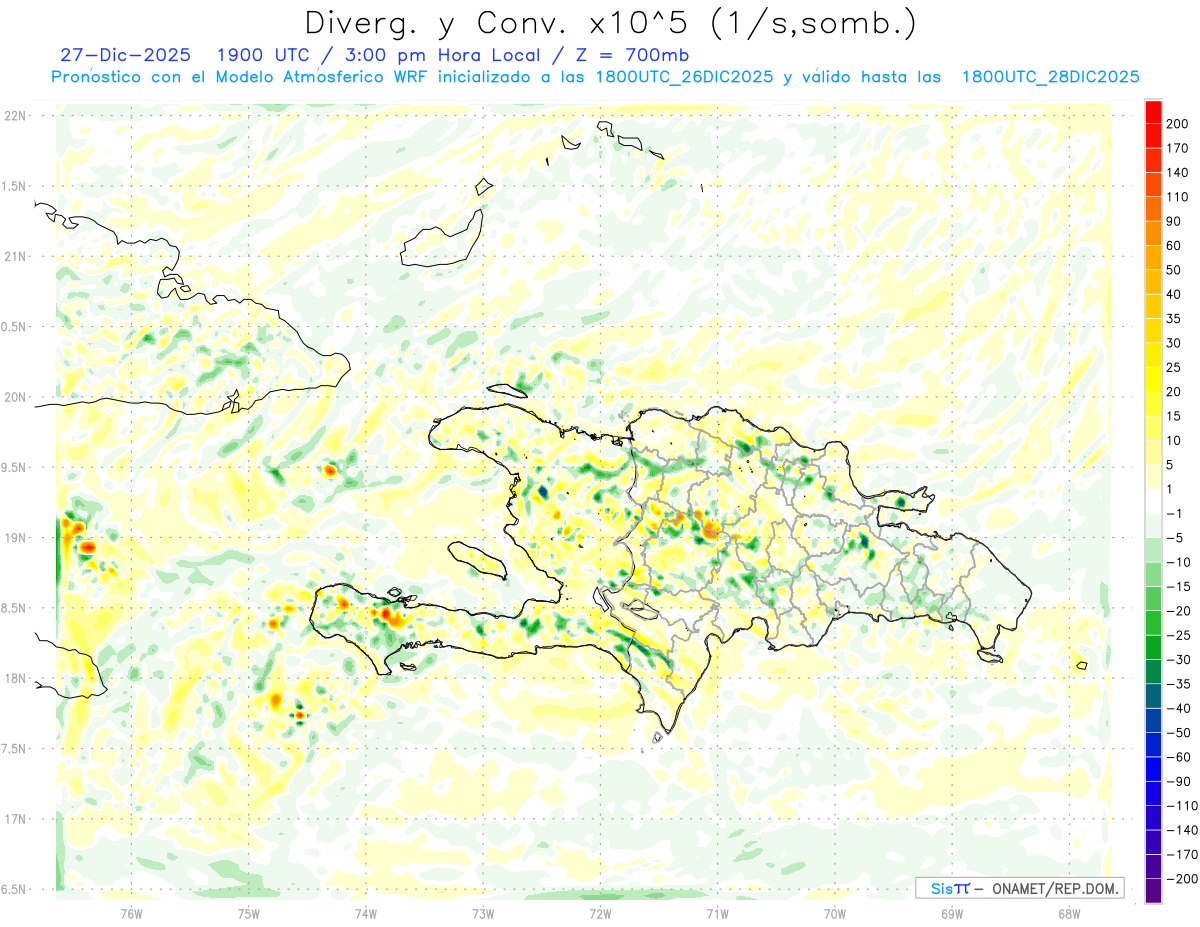Click the '20N' latitude axis label

click(x=14, y=397)
